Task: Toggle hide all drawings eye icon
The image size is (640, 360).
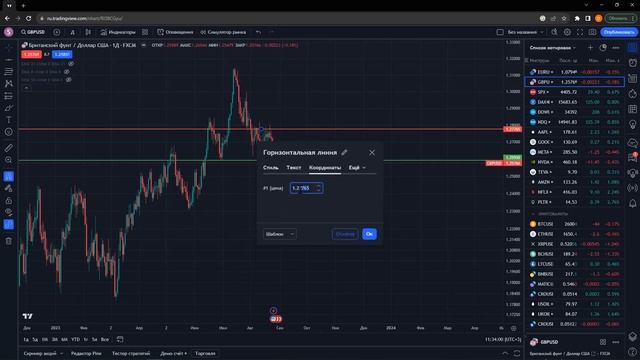Action: click(x=9, y=212)
